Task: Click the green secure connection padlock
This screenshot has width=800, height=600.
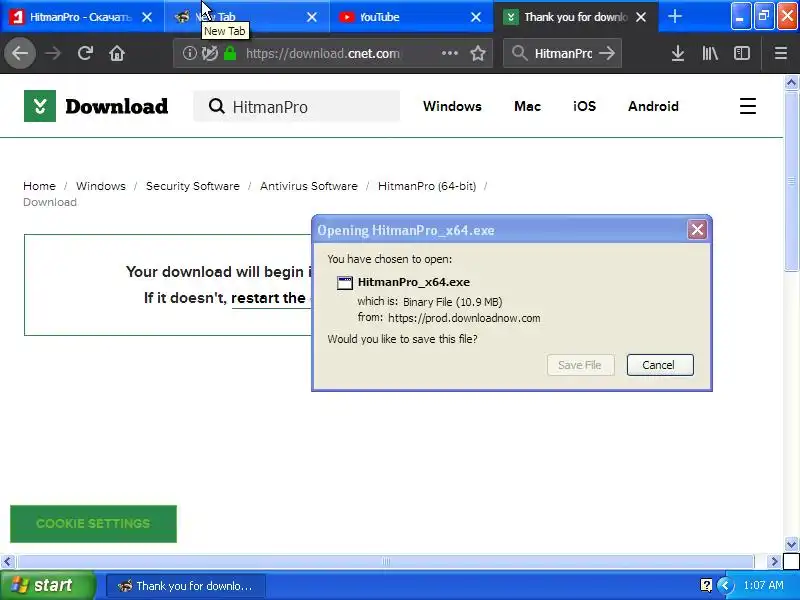Action: point(230,53)
